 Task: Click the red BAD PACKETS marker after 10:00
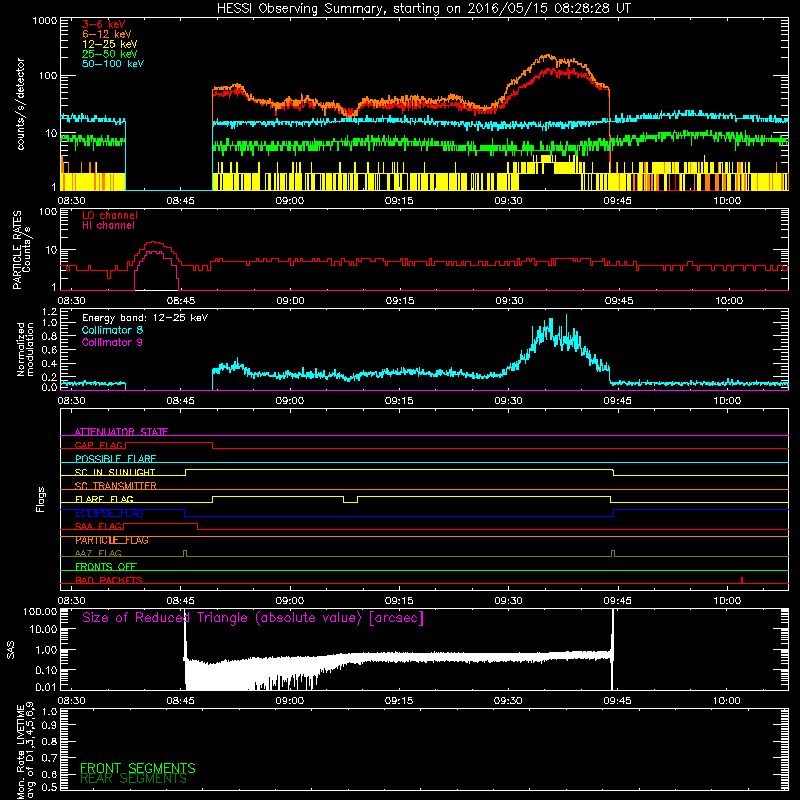click(742, 580)
